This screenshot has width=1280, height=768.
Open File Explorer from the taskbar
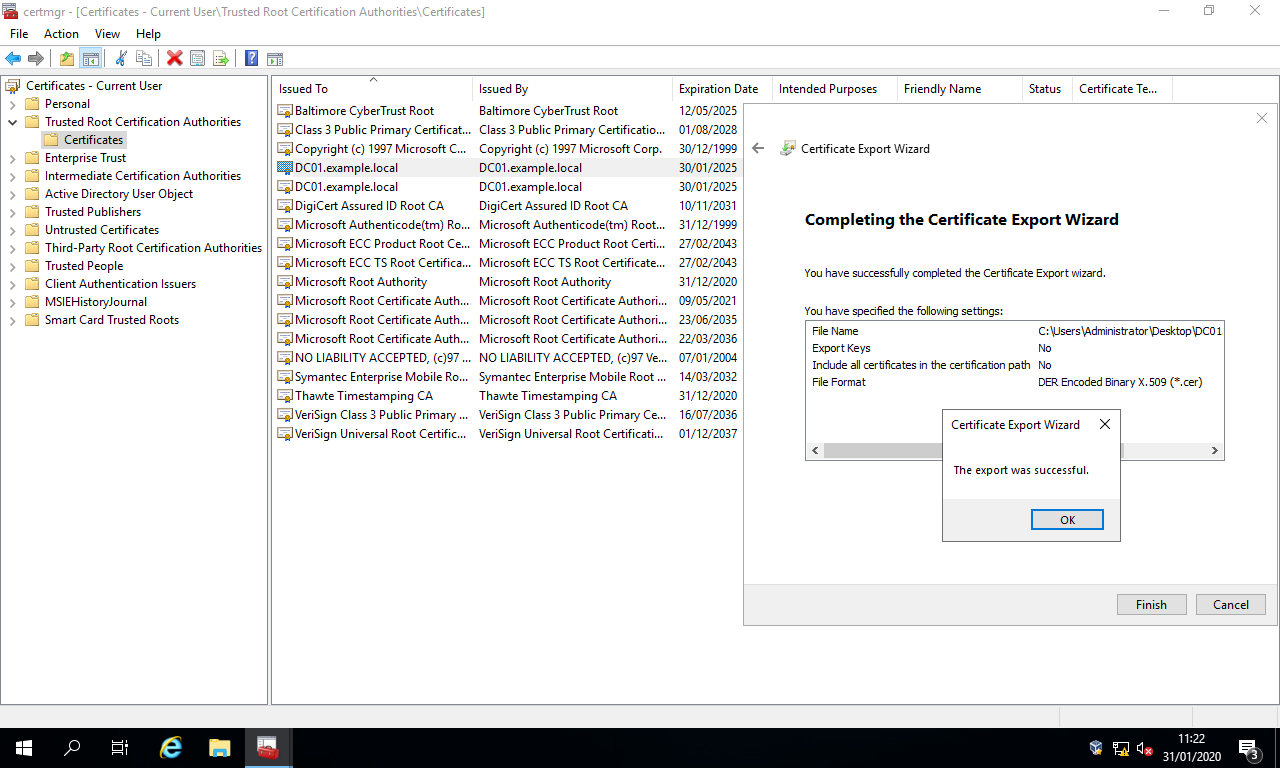click(219, 747)
